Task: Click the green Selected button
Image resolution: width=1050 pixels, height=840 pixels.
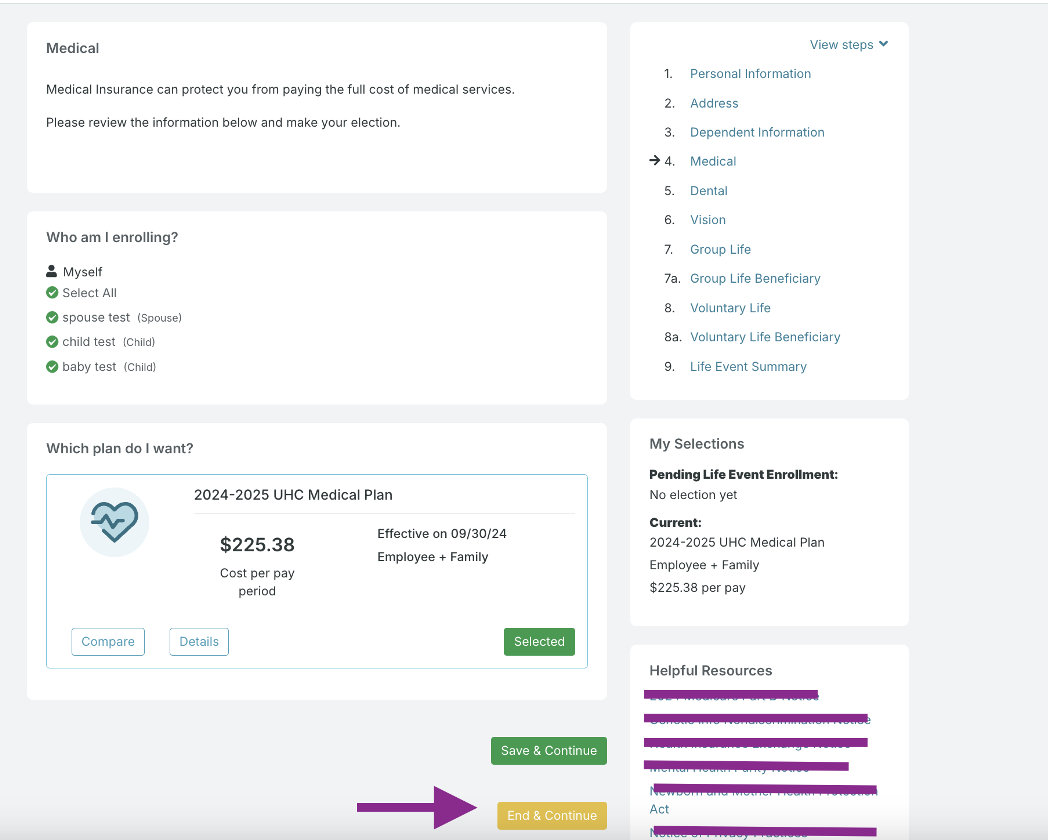Action: pos(539,642)
